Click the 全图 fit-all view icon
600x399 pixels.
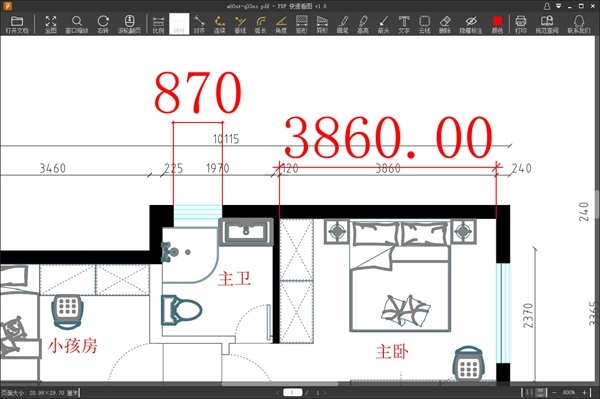(x=51, y=24)
